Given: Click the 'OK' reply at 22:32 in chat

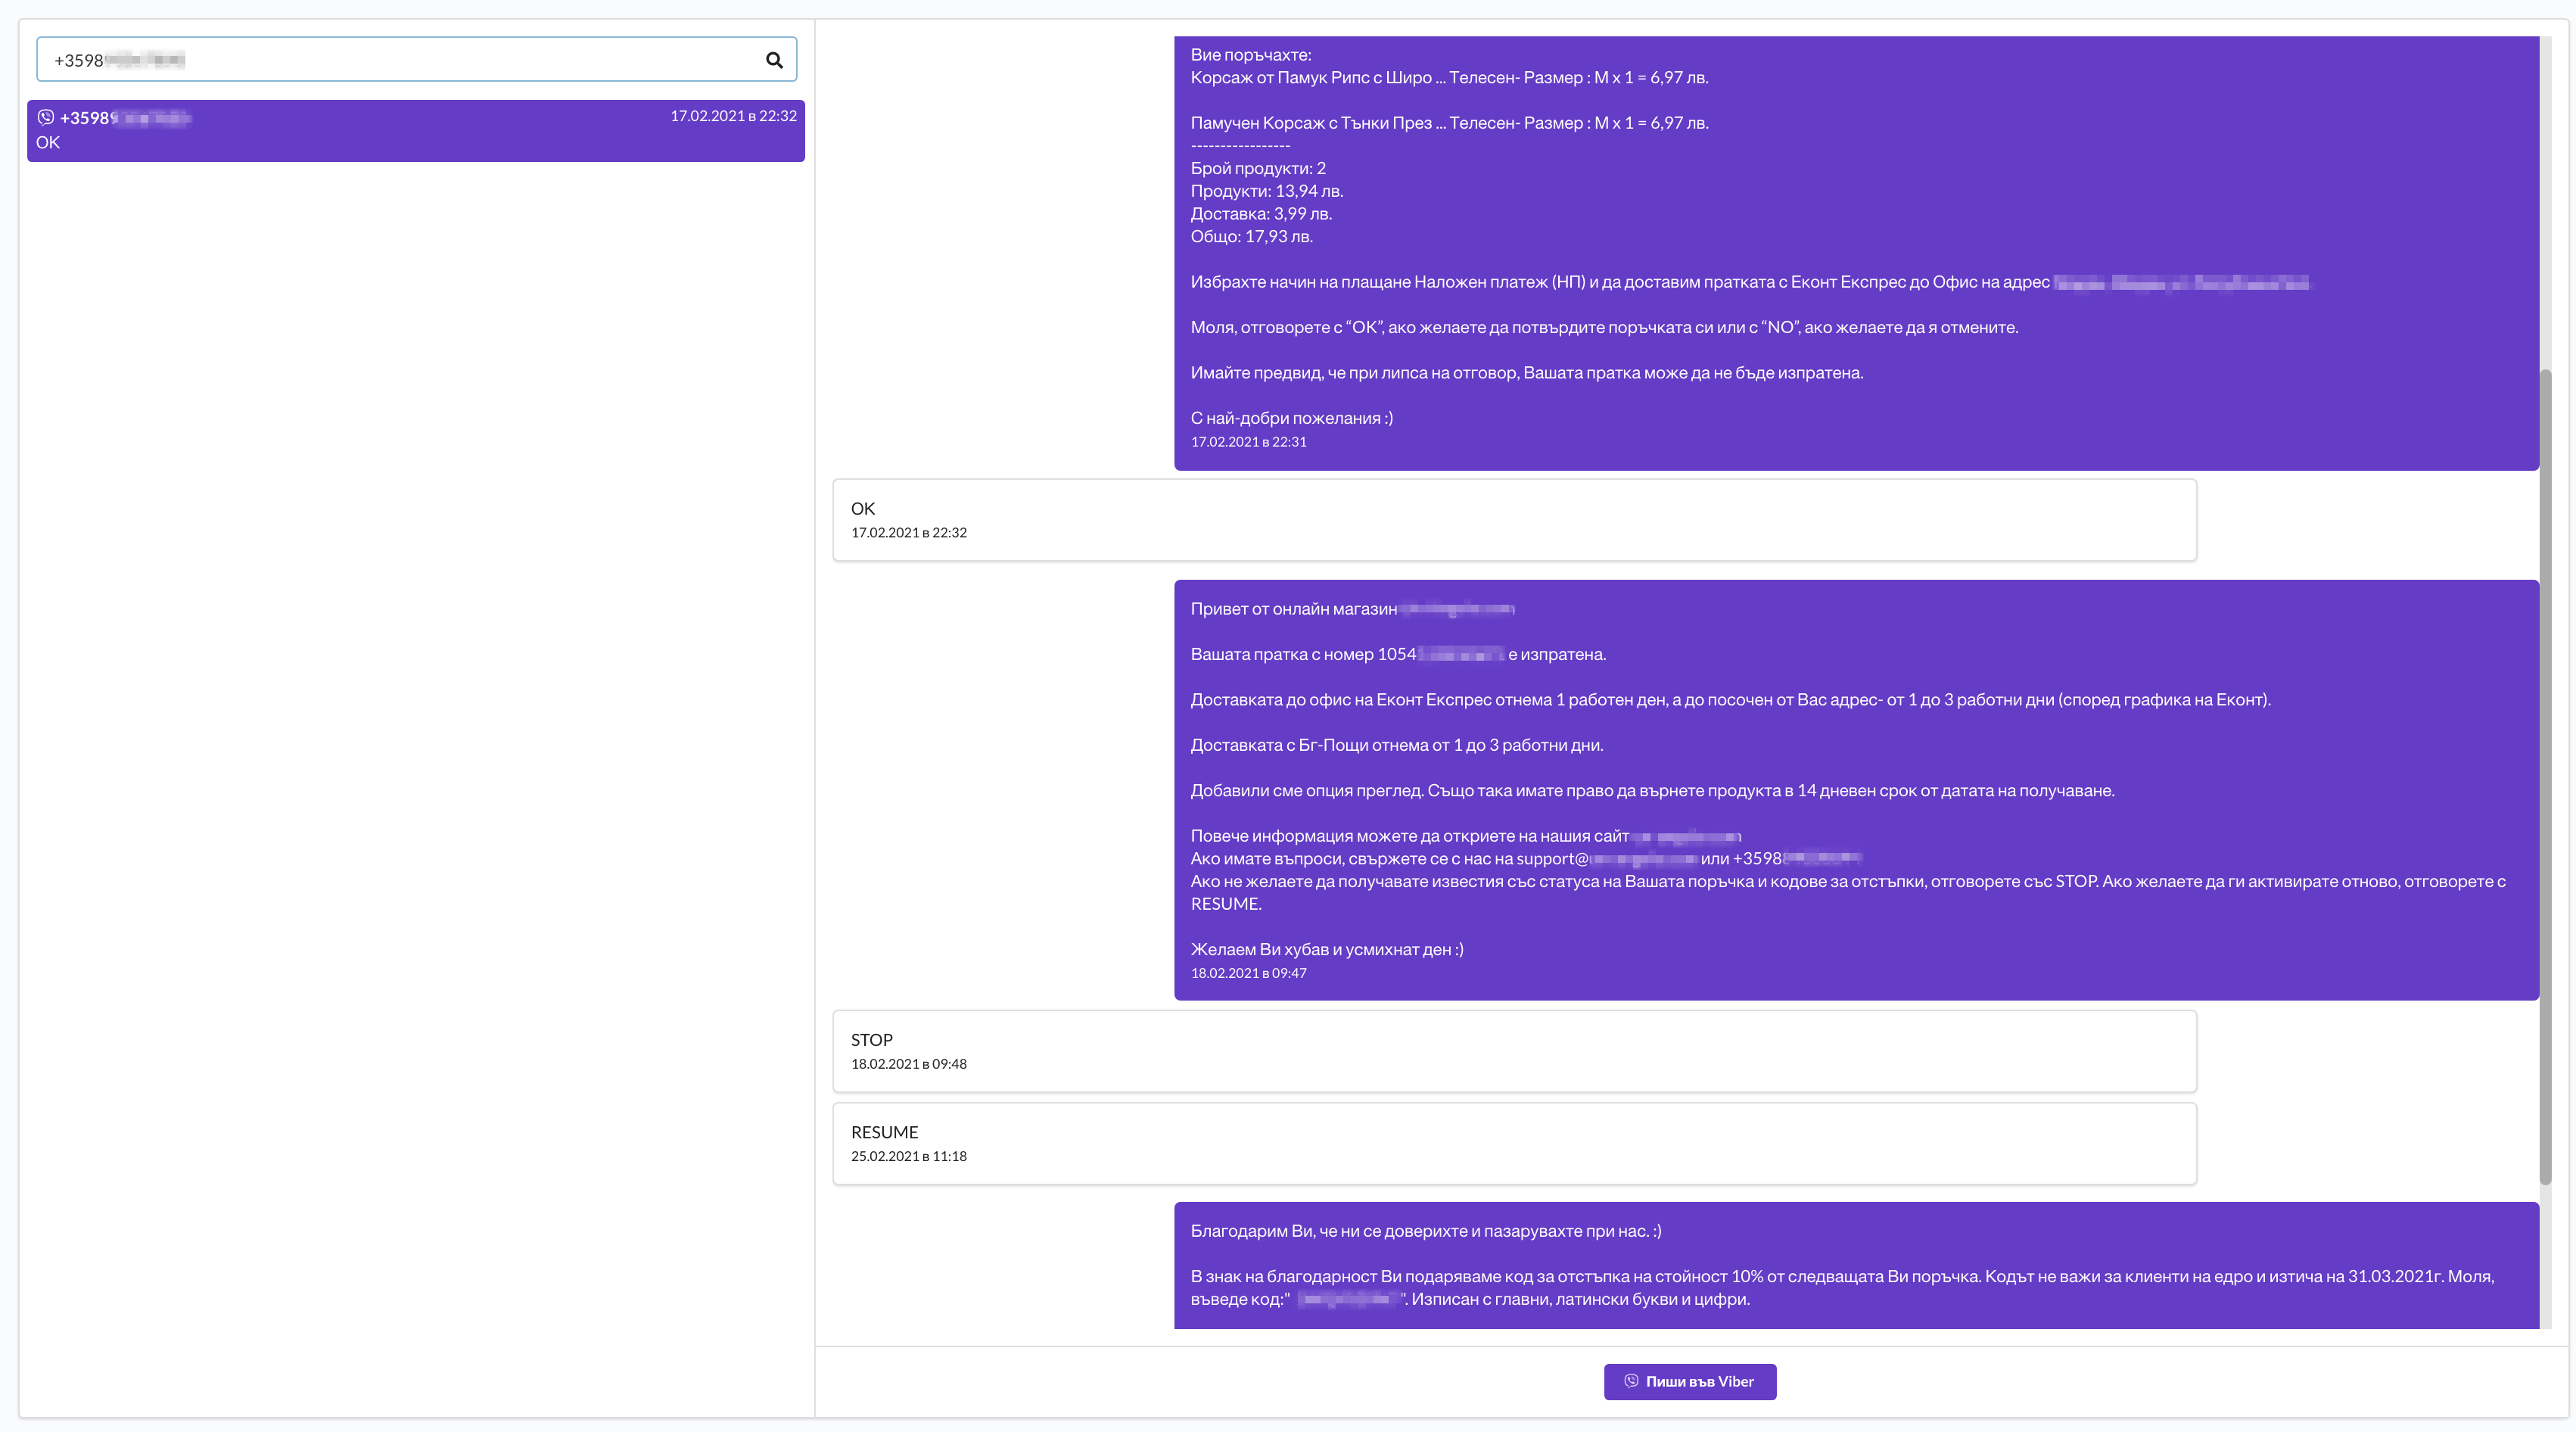Looking at the screenshot, I should point(1514,520).
